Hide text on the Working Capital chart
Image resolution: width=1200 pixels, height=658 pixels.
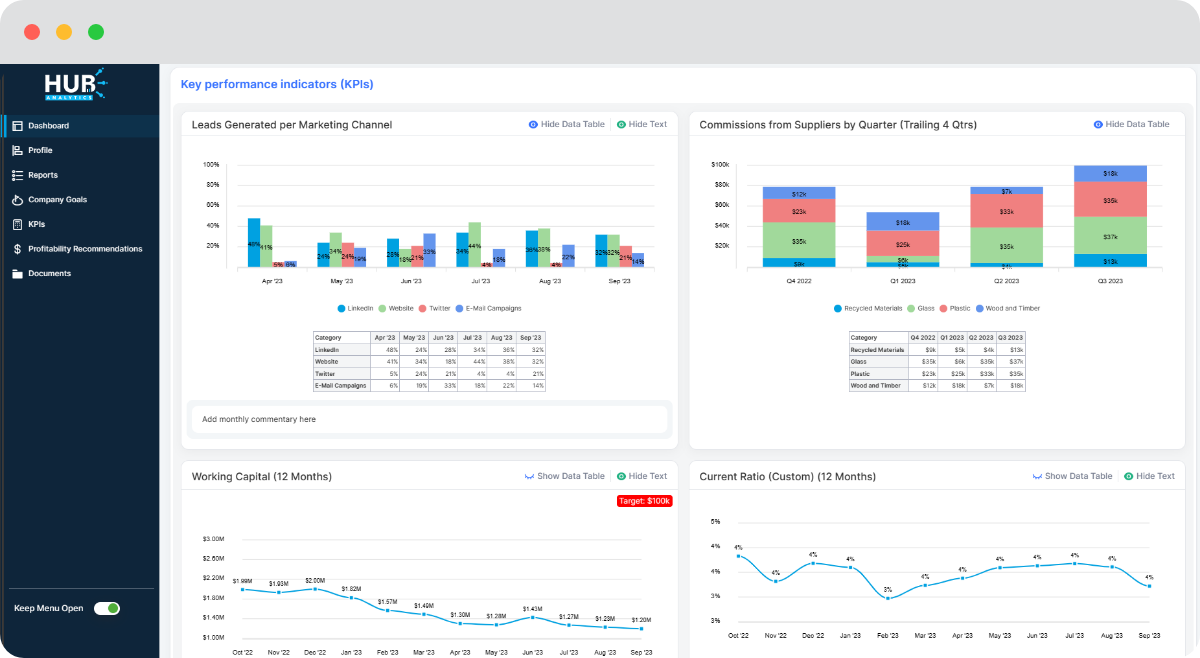[x=643, y=476]
